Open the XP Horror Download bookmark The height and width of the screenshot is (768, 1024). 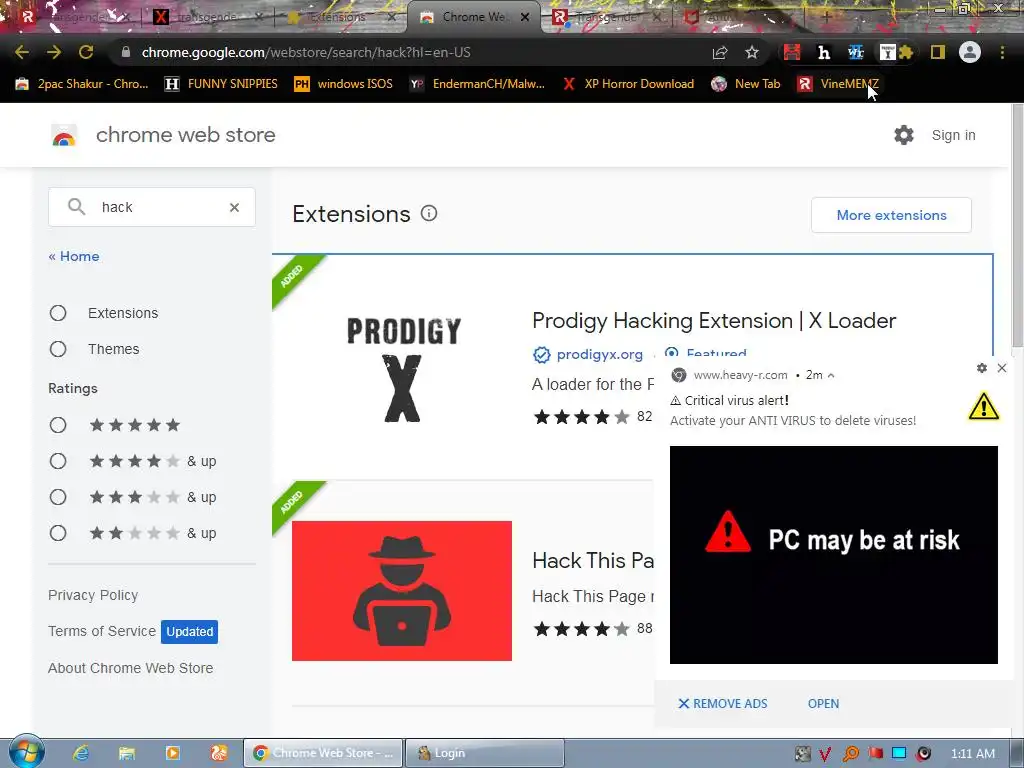coord(628,84)
